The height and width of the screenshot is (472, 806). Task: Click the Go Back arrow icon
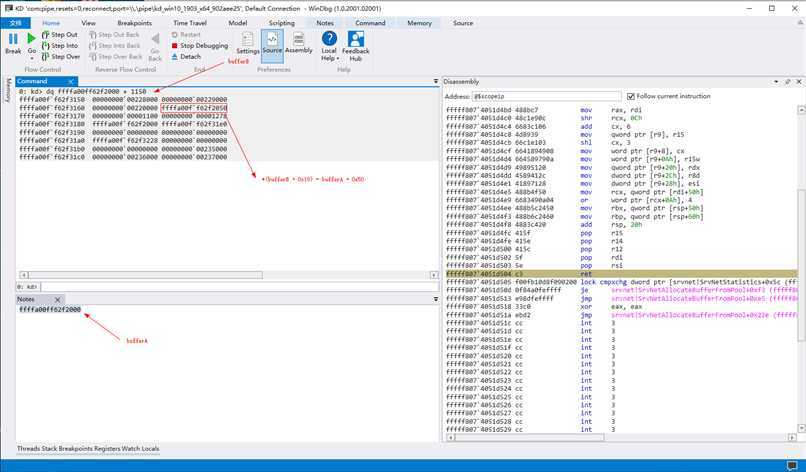point(155,39)
